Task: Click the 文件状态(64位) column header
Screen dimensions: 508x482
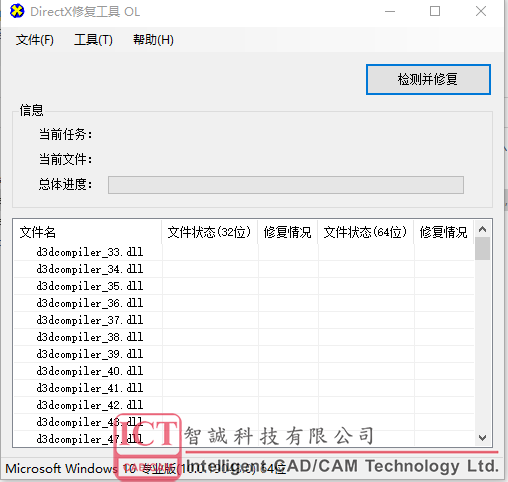Action: [366, 232]
